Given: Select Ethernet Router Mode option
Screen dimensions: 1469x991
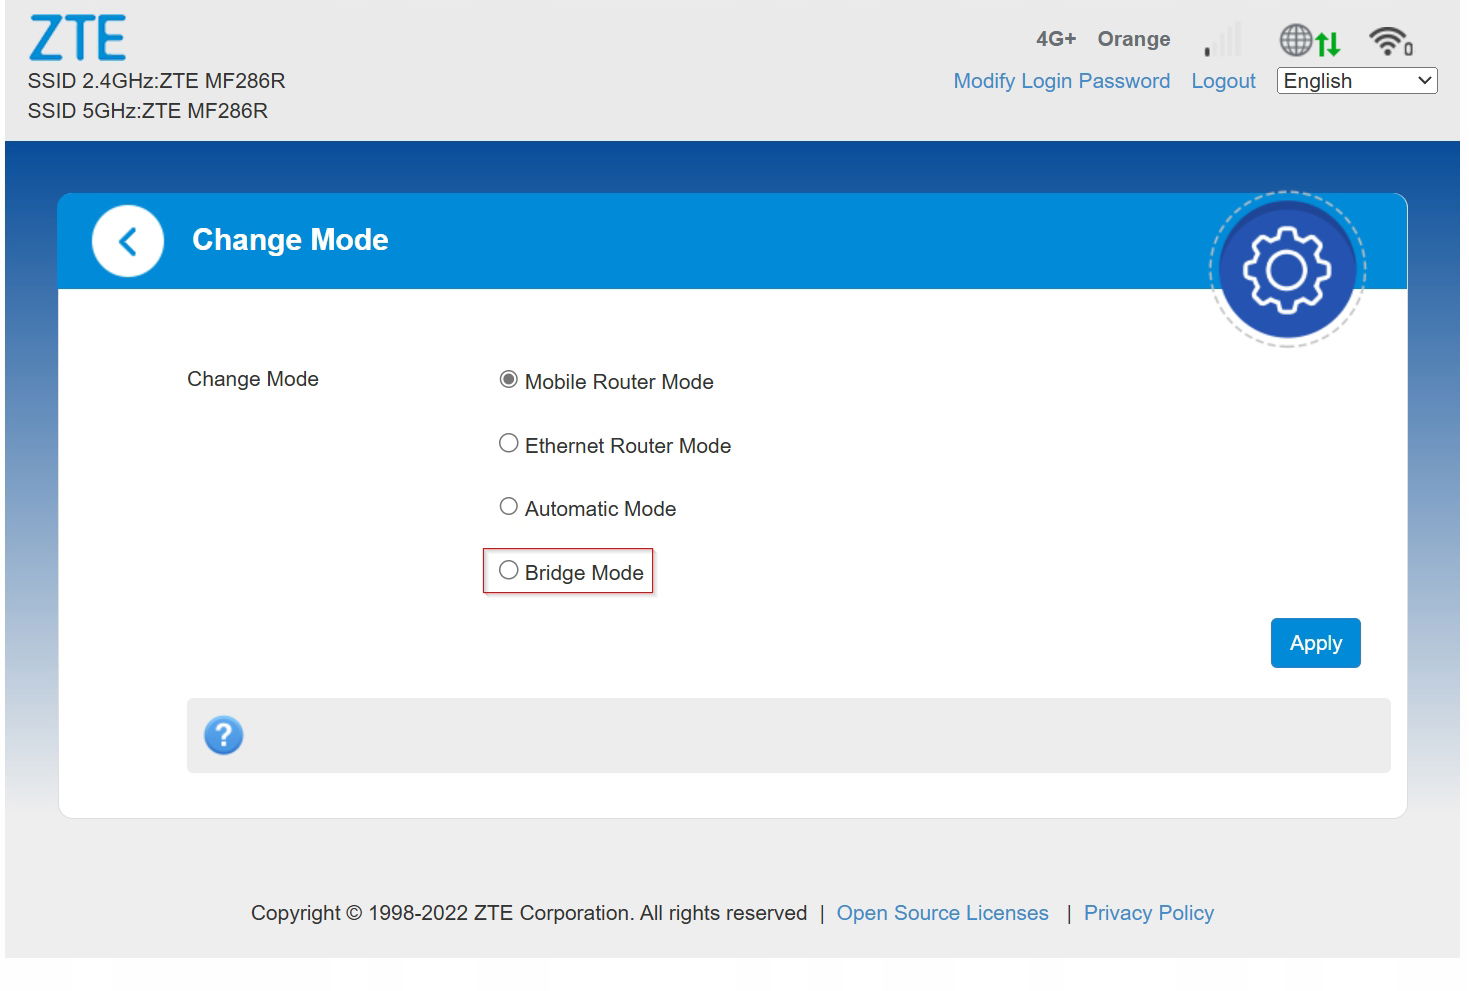Looking at the screenshot, I should click(x=509, y=443).
